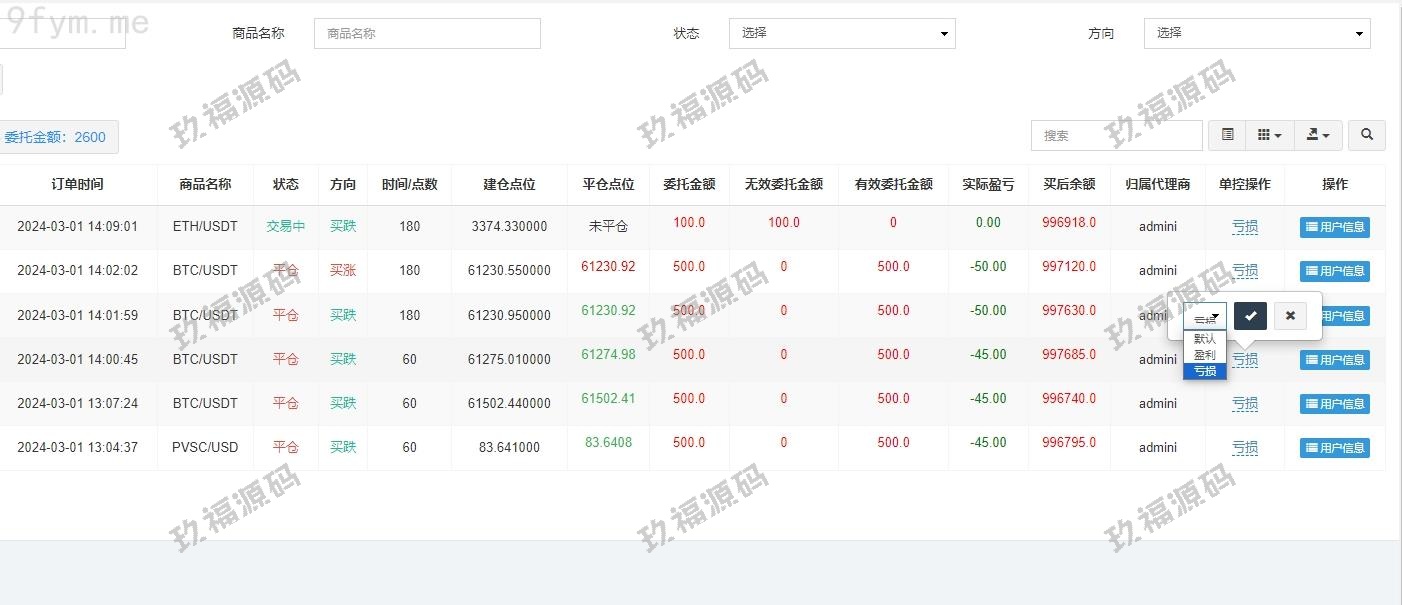Click the 委托金额: 2600 button
This screenshot has width=1402, height=605.
(x=55, y=137)
